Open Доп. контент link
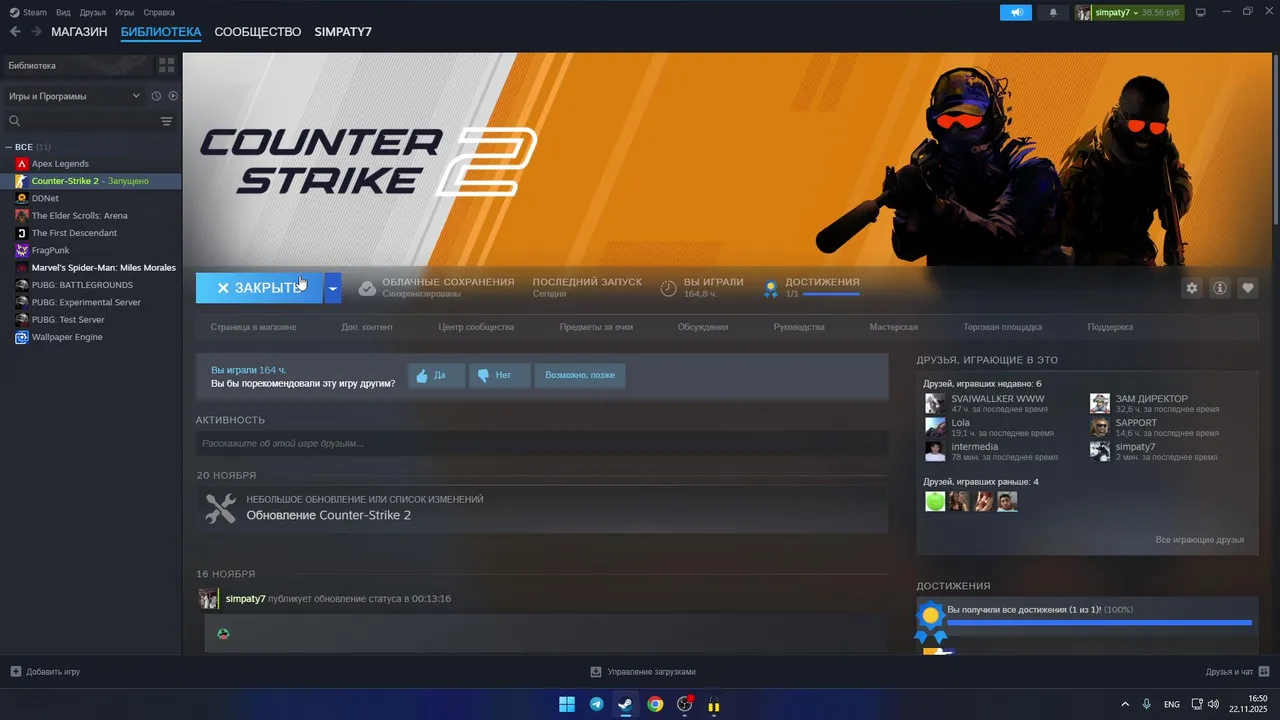The height and width of the screenshot is (720, 1280). point(367,327)
